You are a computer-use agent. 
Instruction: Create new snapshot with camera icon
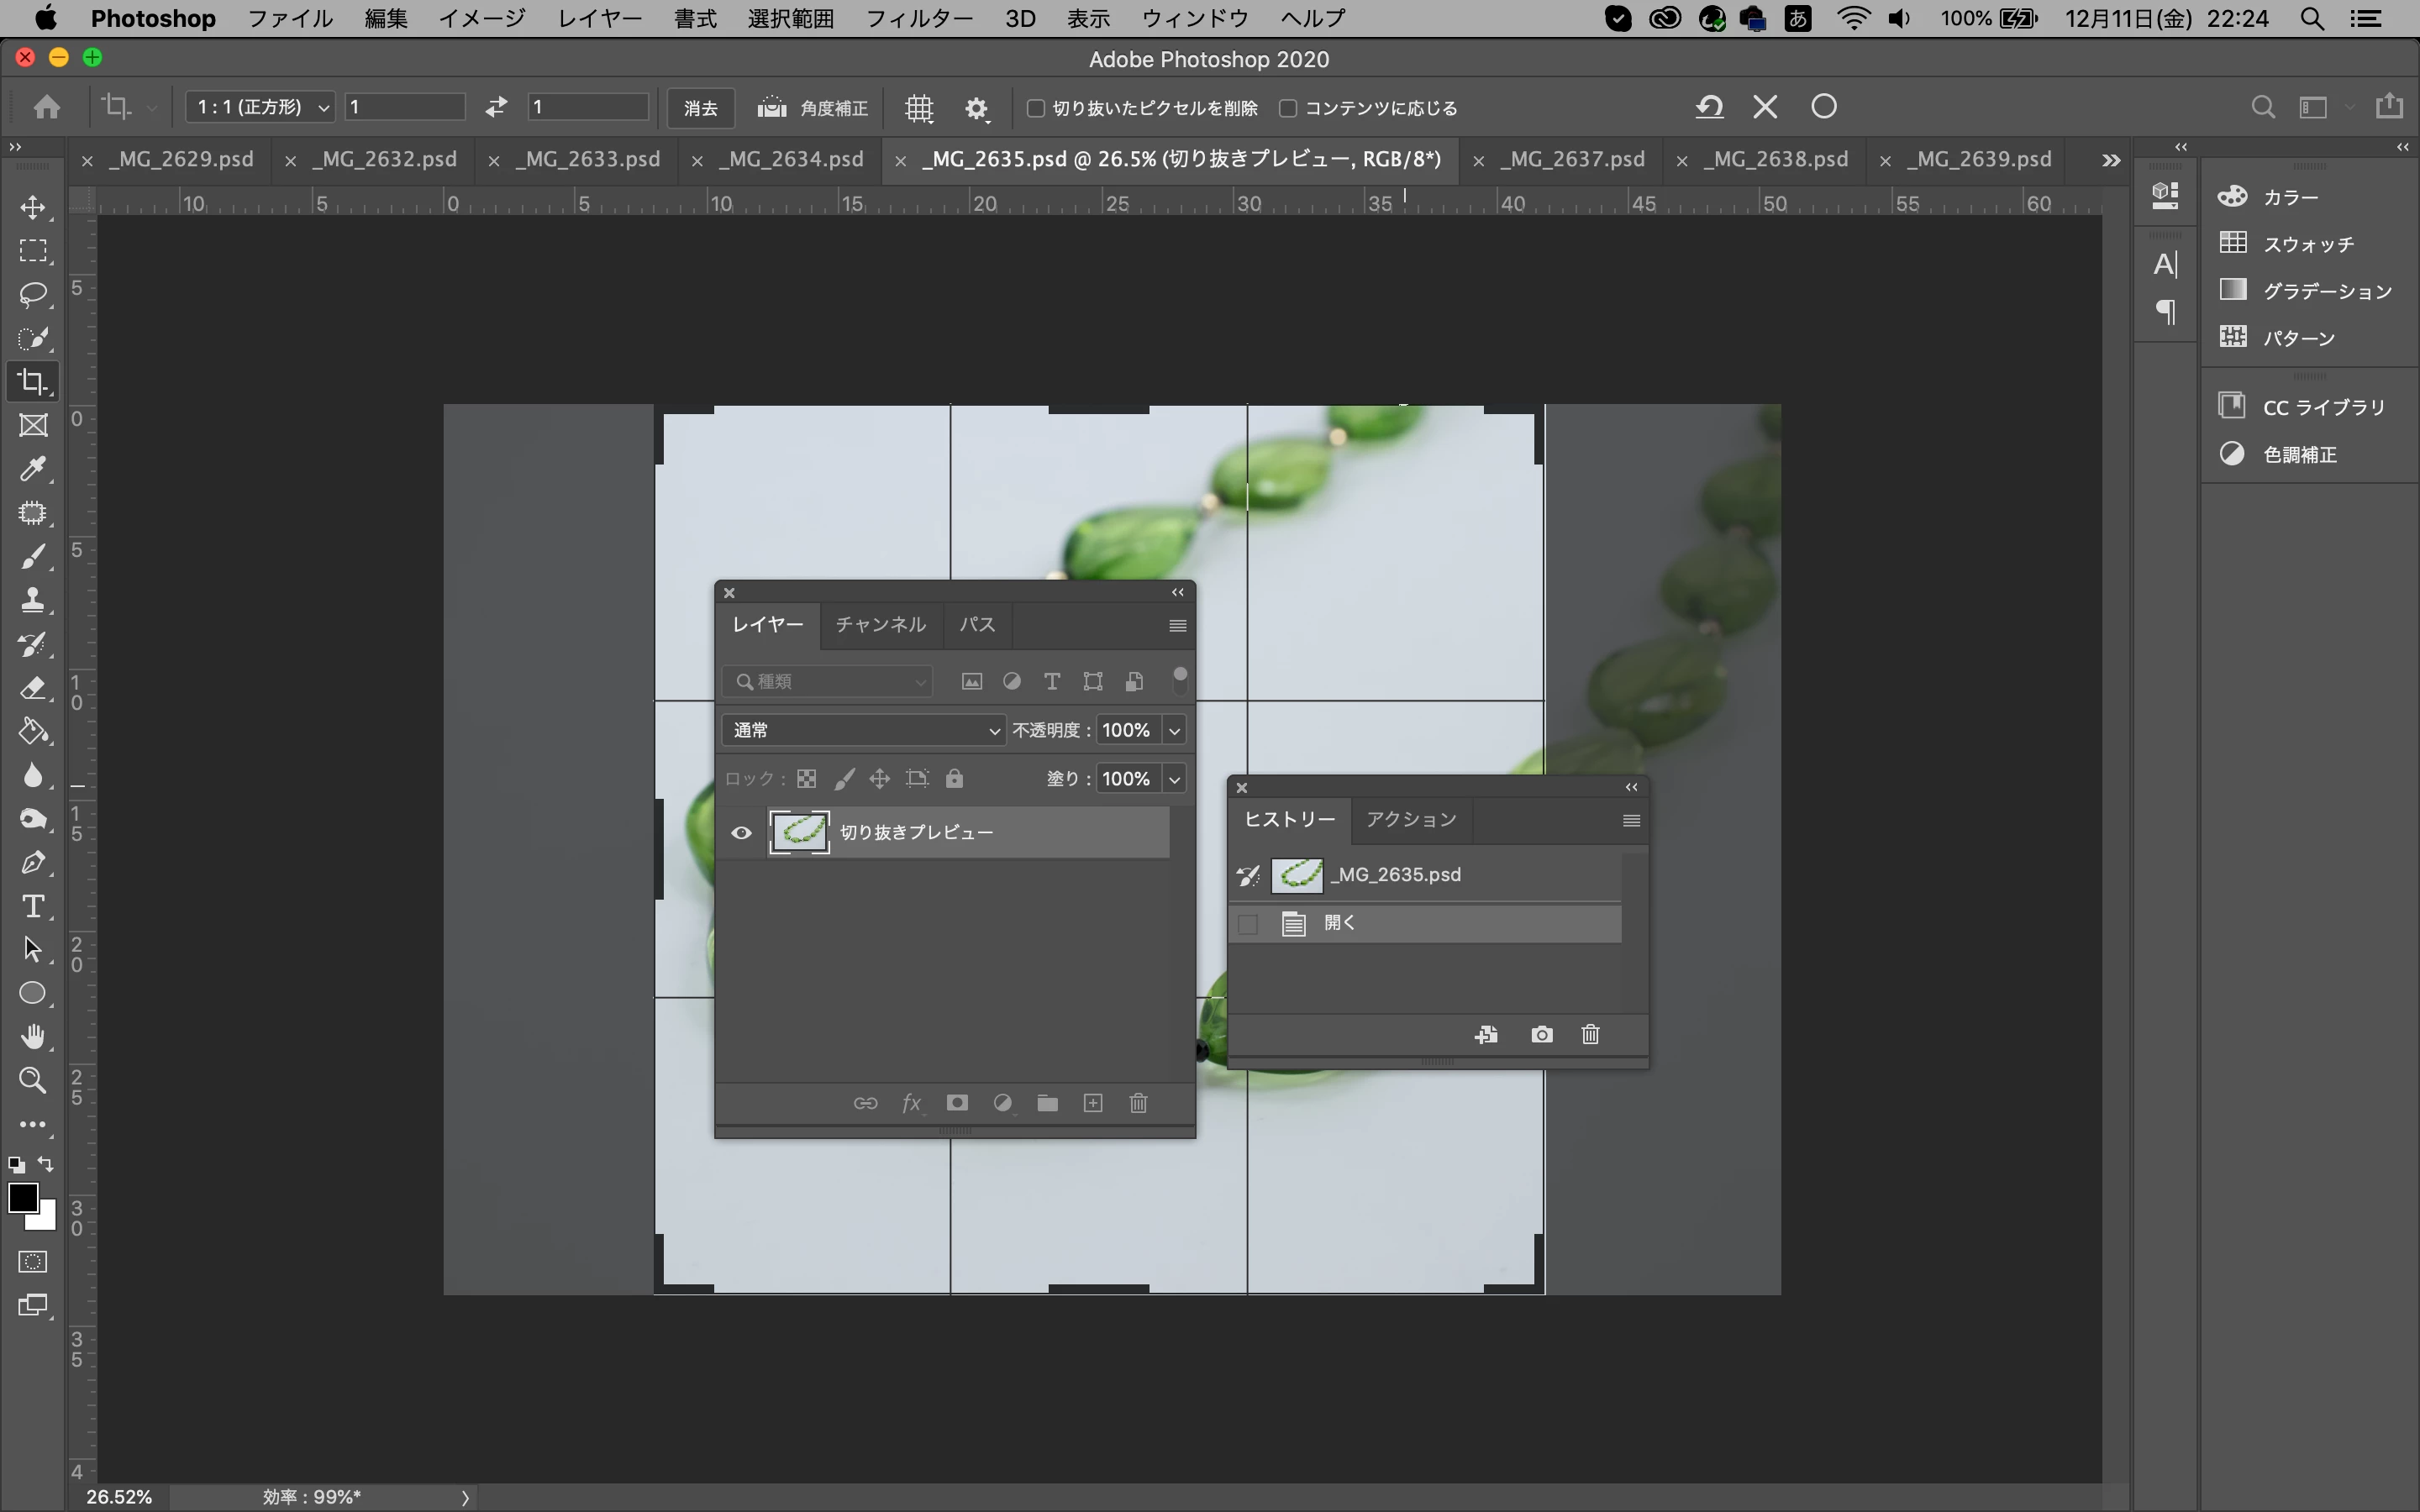tap(1541, 1034)
